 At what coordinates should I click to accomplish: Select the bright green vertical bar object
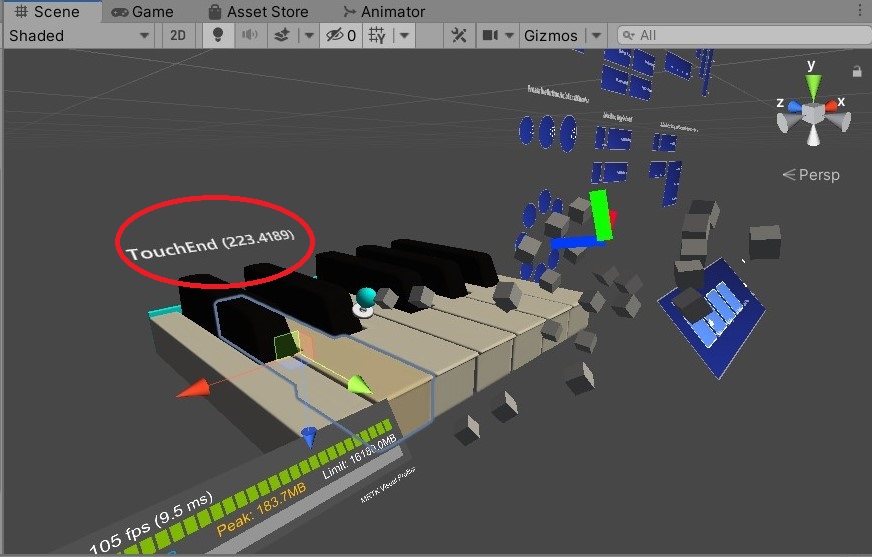[x=601, y=215]
